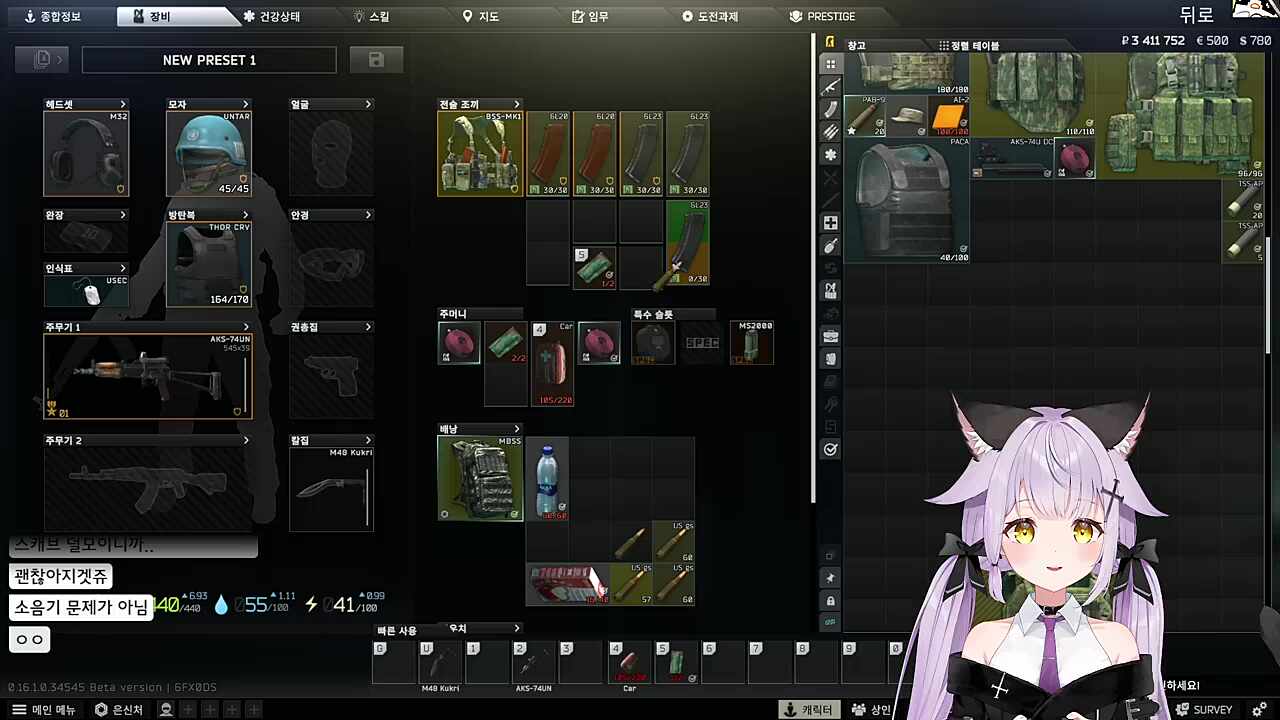Open the 스킬 skills tab
This screenshot has height=720, width=1280.
pyautogui.click(x=371, y=16)
